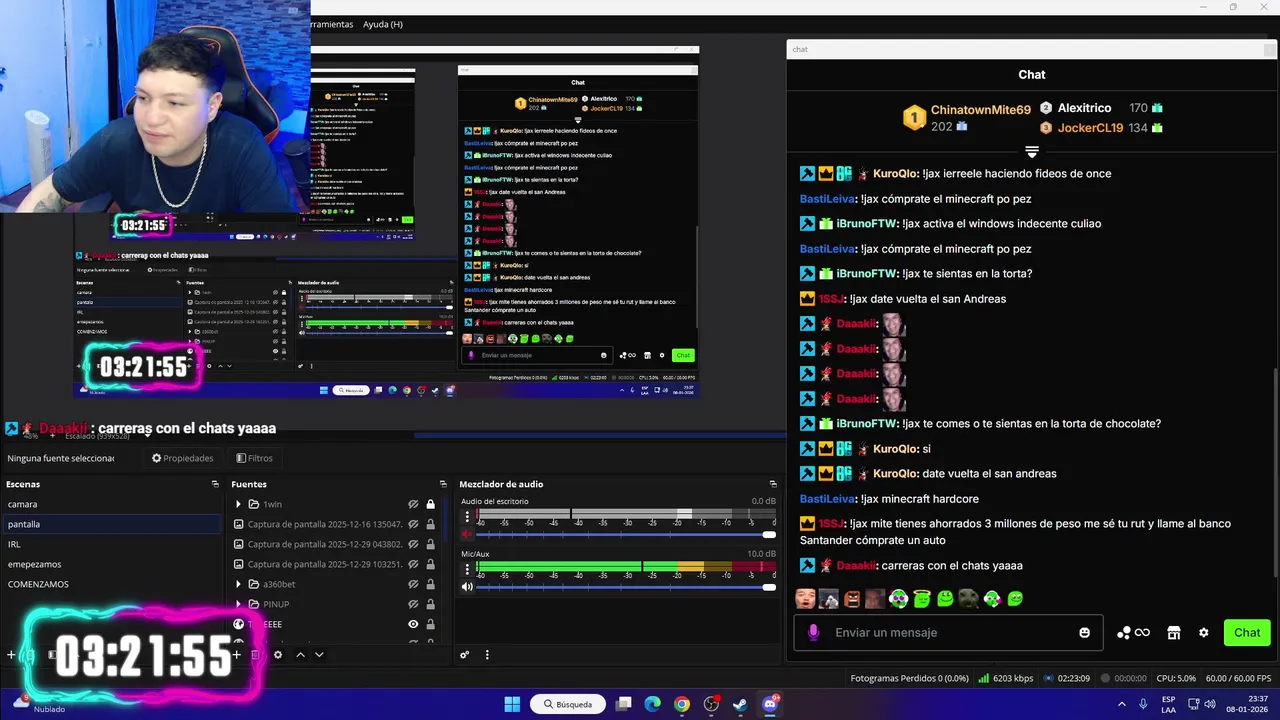This screenshot has width=1280, height=720.
Task: Show Captura de pantalla 2025-12-16 source
Action: 413,524
